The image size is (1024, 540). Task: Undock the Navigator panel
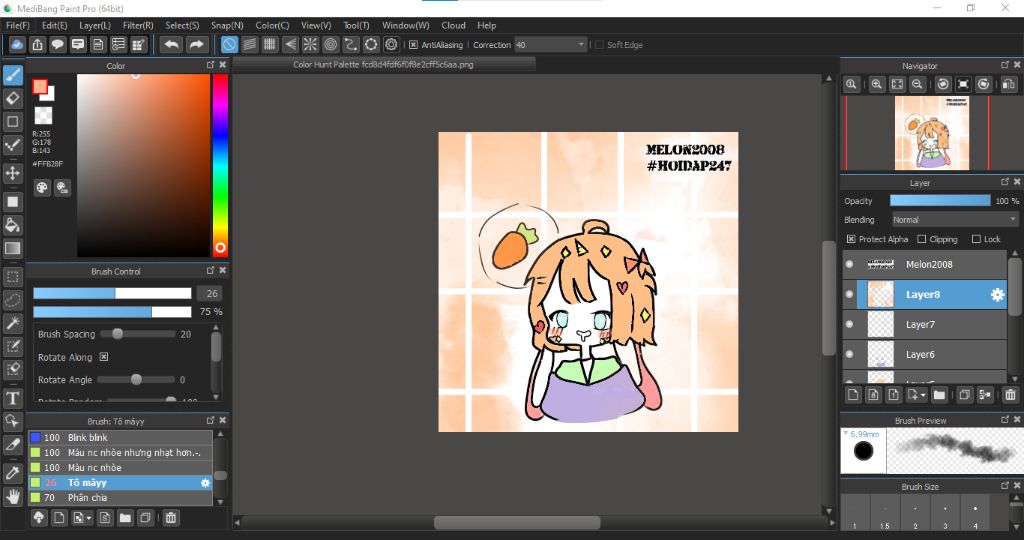(x=1005, y=65)
